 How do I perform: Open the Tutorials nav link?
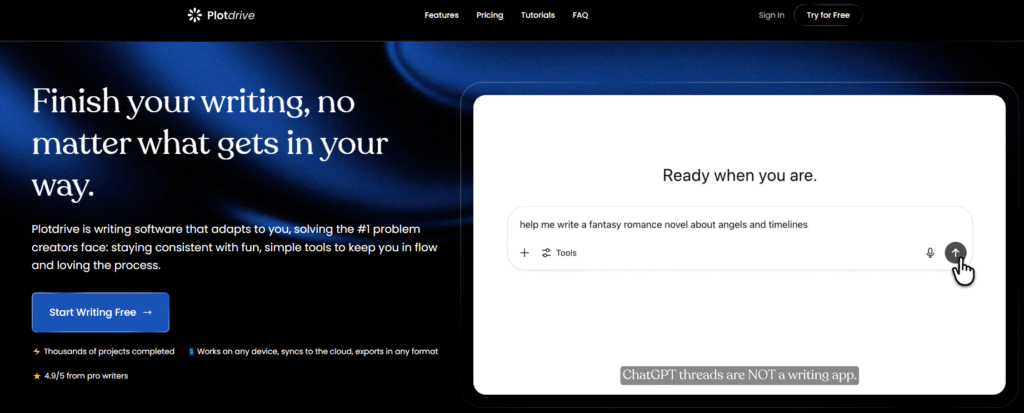[x=538, y=15]
